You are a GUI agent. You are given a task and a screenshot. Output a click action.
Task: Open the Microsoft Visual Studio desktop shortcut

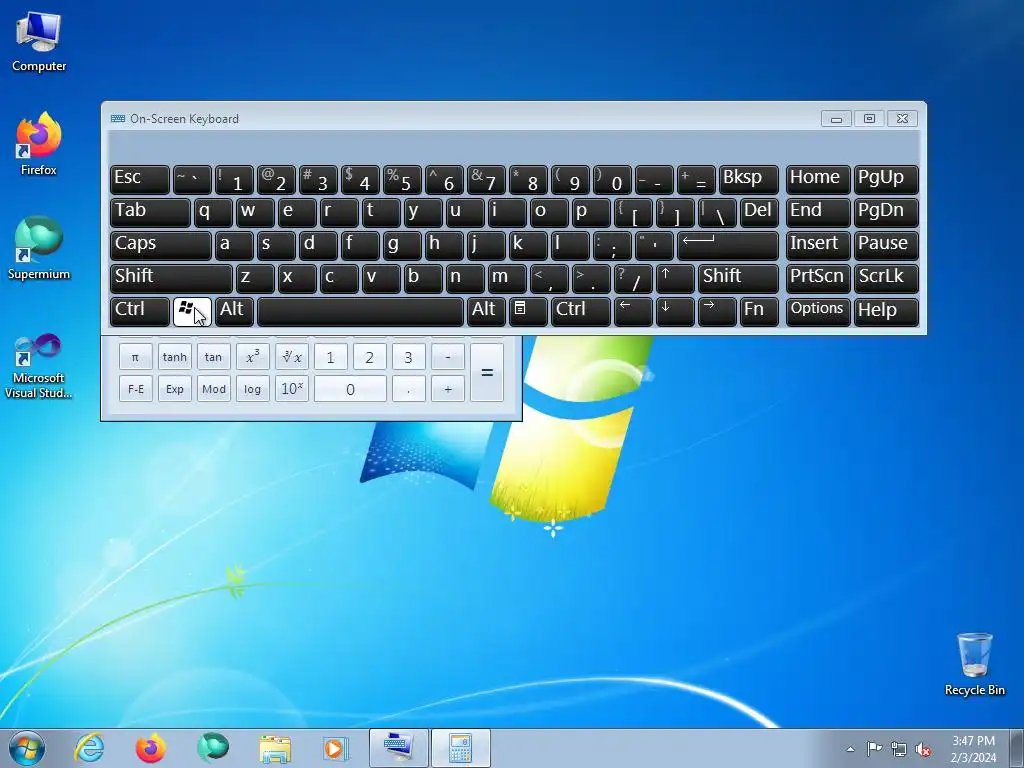pos(39,366)
